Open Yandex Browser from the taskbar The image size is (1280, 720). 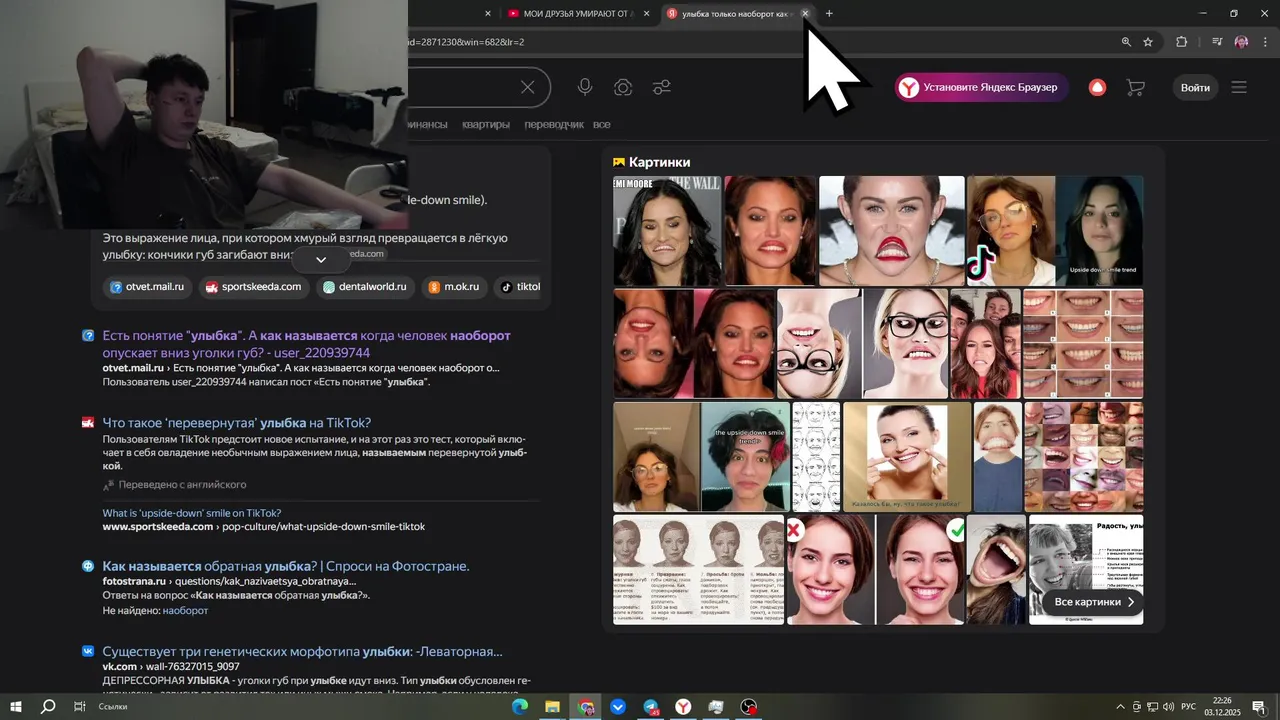coord(683,706)
